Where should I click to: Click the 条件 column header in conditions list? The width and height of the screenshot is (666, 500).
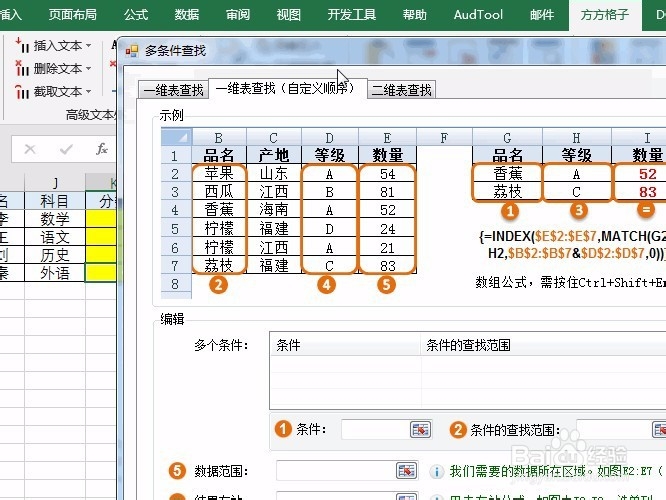pos(345,345)
